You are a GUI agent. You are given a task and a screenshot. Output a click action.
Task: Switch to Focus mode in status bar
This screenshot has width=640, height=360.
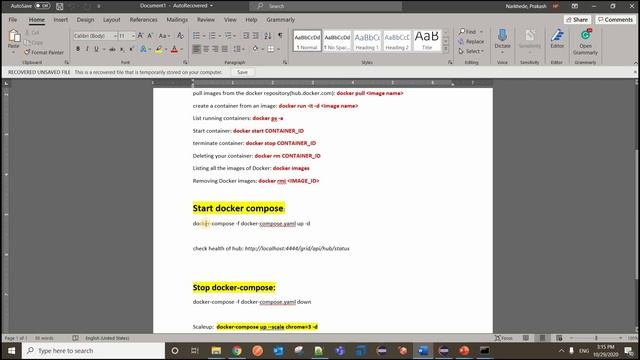point(503,338)
